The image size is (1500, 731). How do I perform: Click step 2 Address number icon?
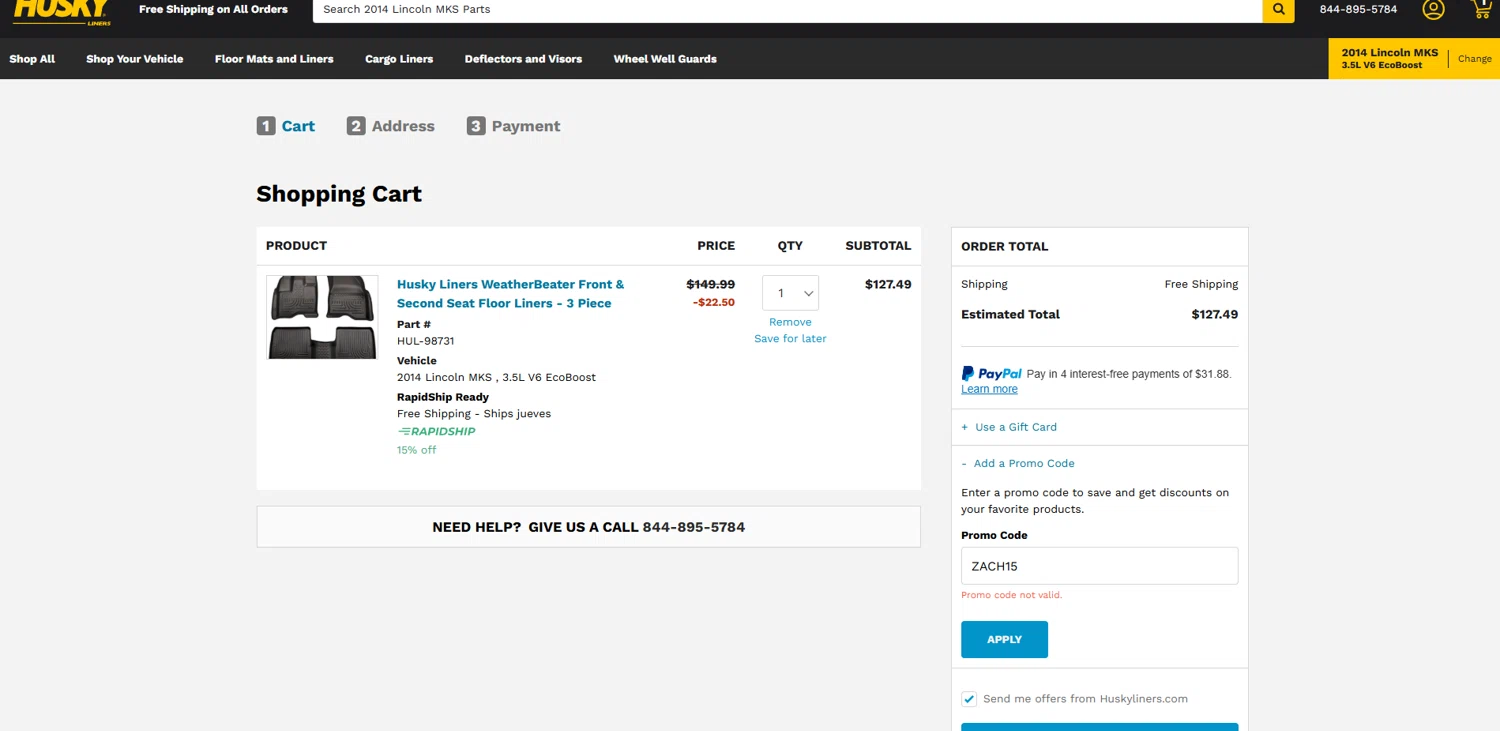click(x=356, y=126)
